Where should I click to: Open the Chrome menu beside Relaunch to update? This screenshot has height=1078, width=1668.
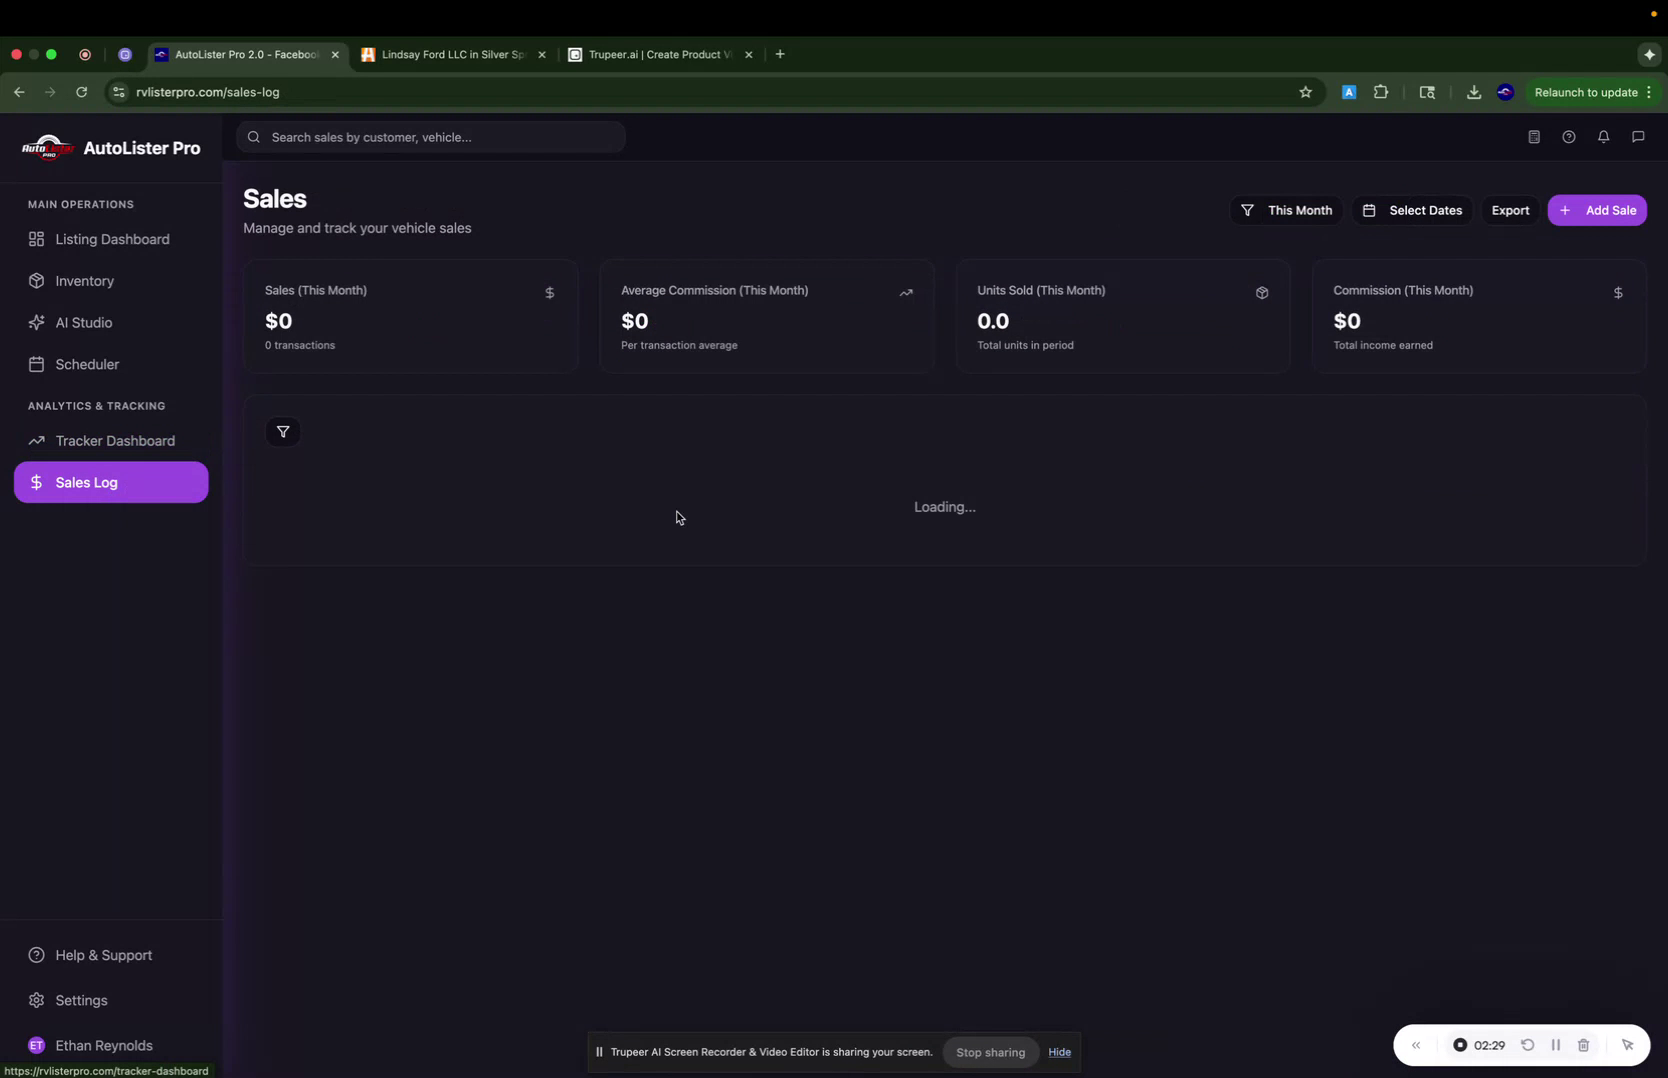pos(1650,92)
